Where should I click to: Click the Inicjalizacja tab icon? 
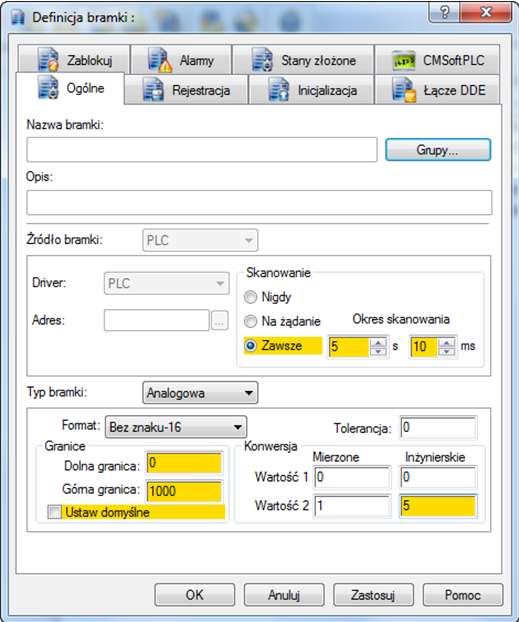tap(279, 89)
